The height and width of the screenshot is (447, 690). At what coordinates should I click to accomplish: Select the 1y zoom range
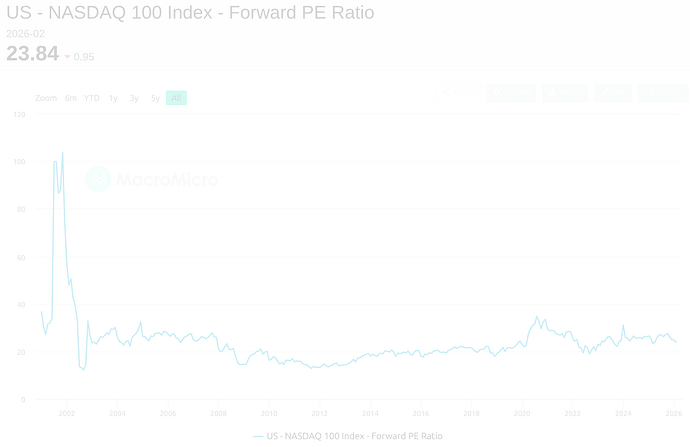pyautogui.click(x=113, y=98)
